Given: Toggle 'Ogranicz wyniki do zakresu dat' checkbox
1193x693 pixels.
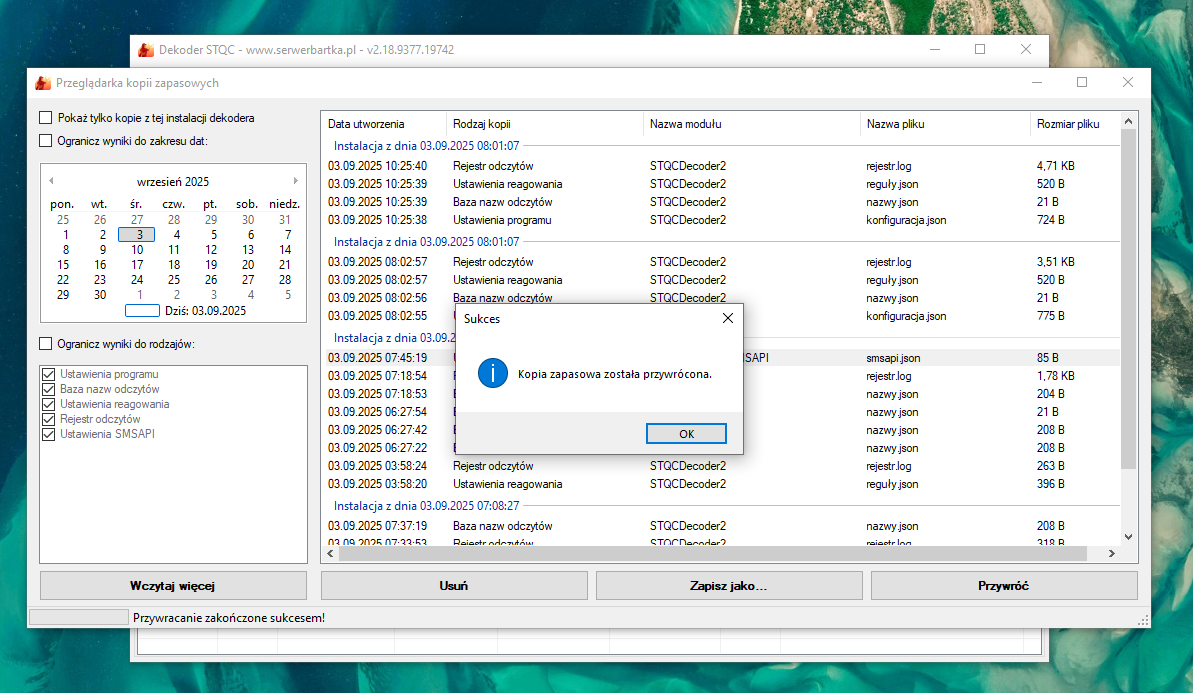Looking at the screenshot, I should (x=46, y=141).
